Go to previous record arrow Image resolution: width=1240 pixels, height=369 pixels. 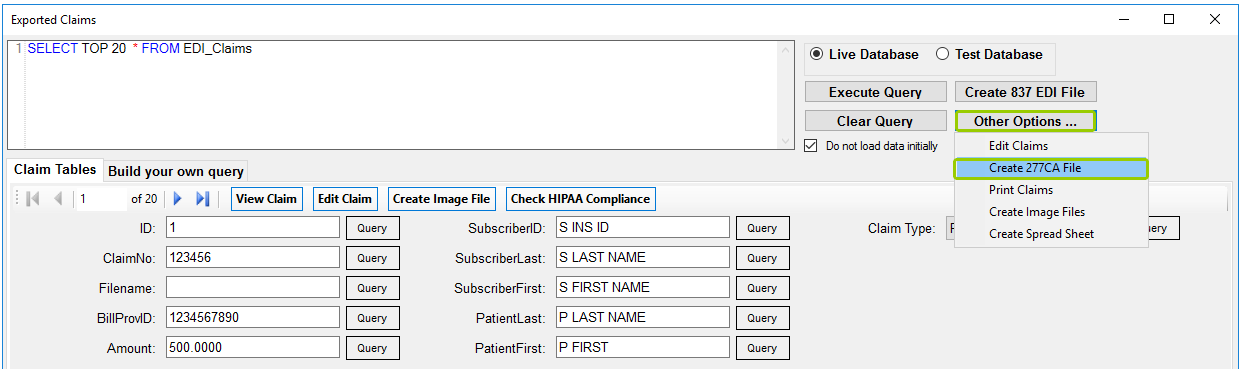58,199
